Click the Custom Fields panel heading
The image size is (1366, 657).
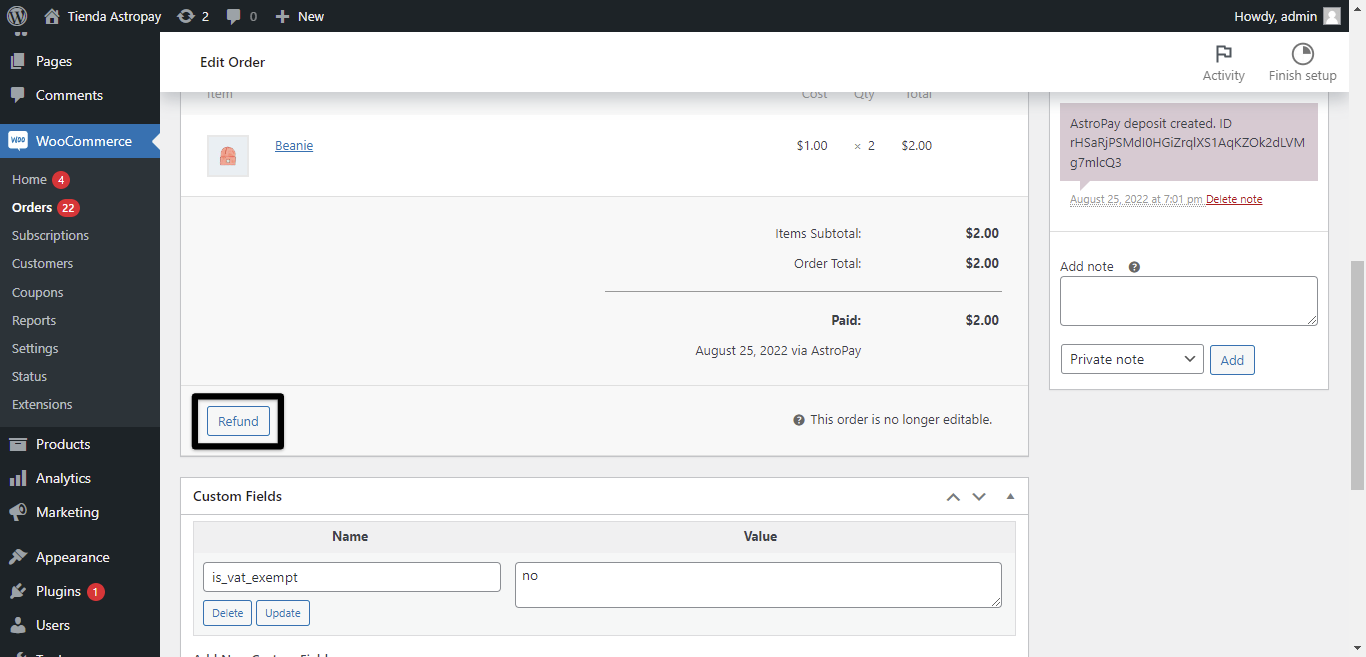click(237, 496)
